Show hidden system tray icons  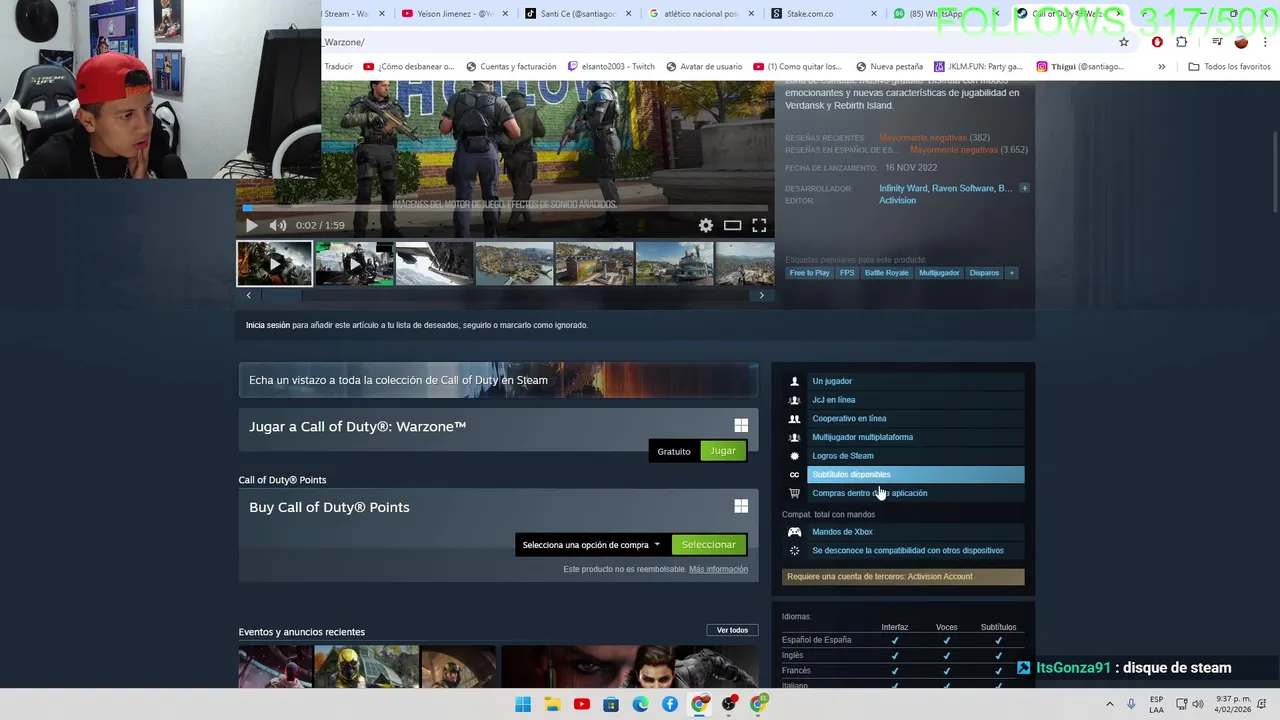coord(1109,705)
